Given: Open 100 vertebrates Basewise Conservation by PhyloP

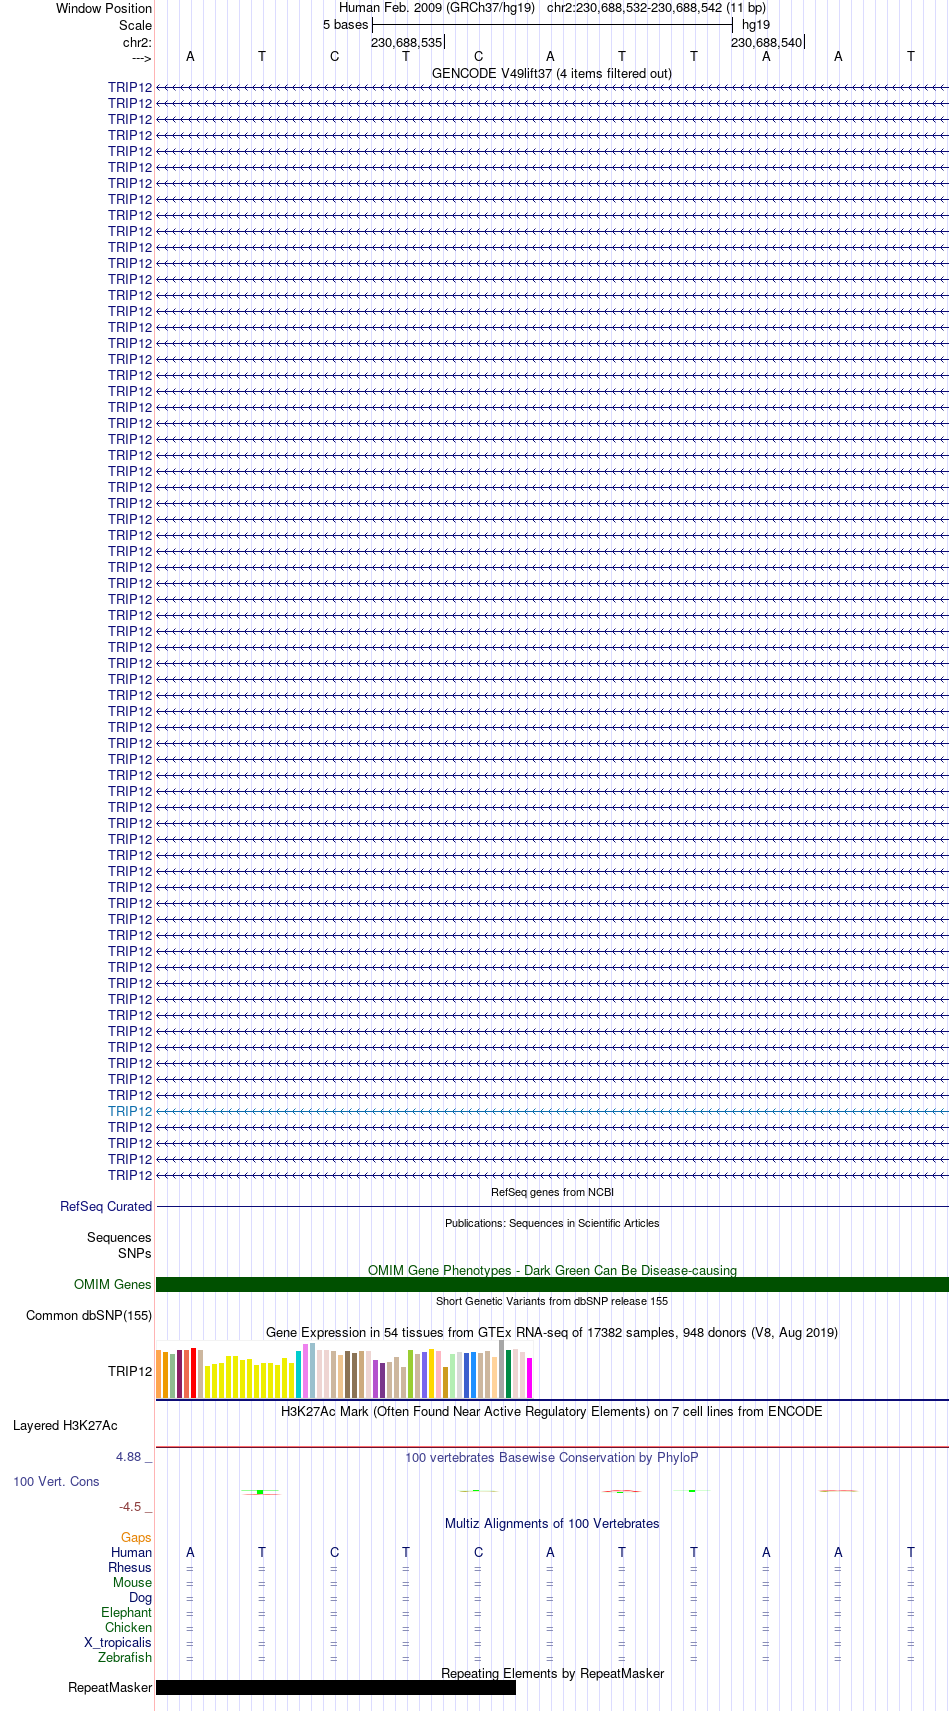Looking at the screenshot, I should (552, 1458).
